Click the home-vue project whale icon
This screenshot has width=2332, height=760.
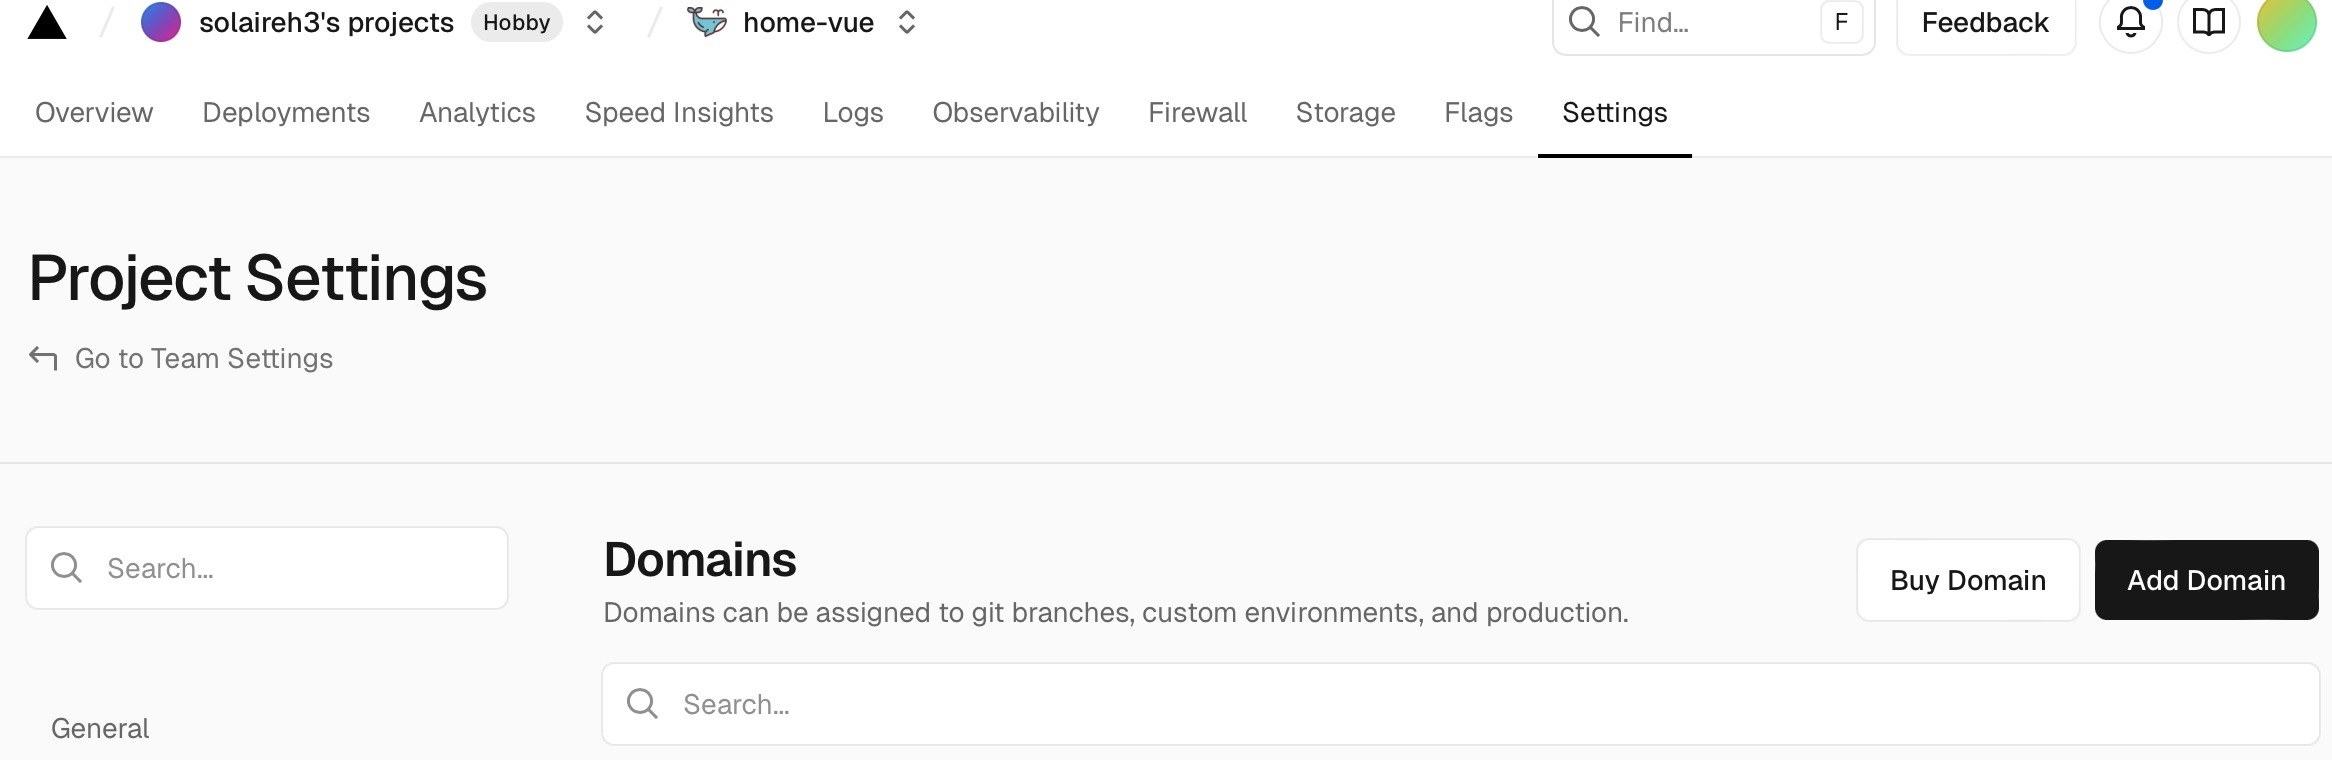(x=708, y=21)
